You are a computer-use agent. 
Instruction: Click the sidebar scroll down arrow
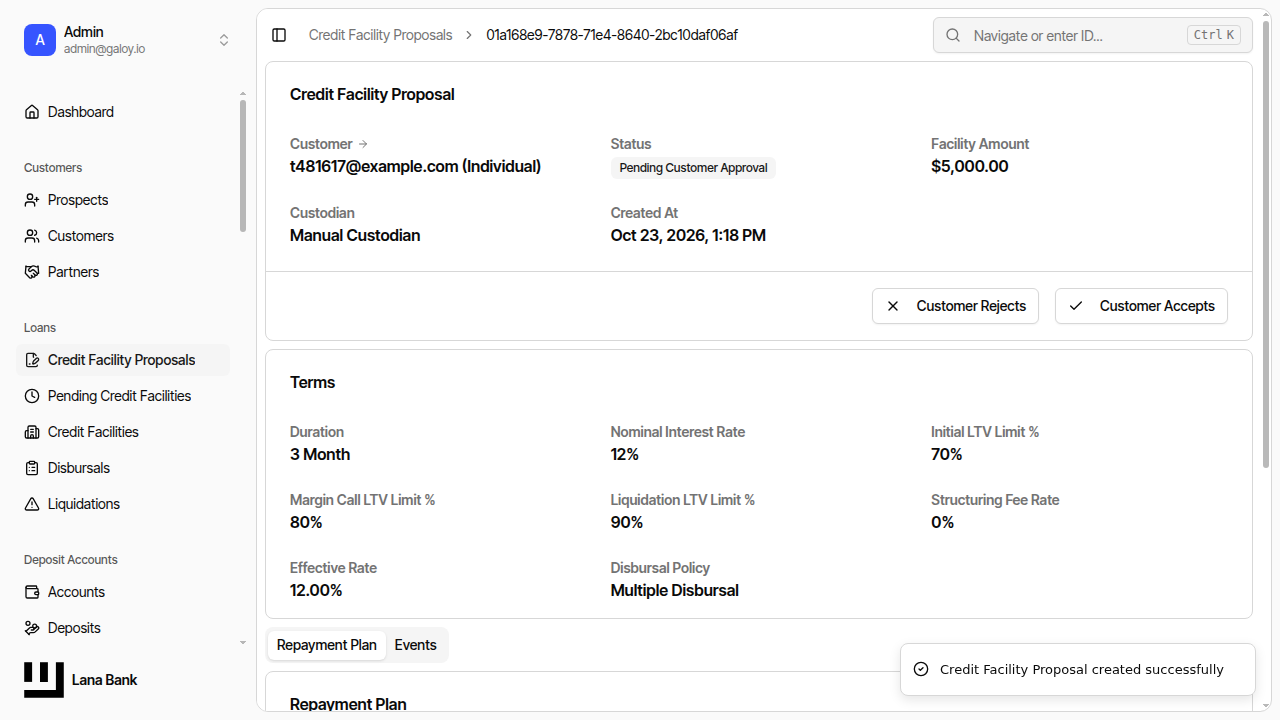pyautogui.click(x=242, y=642)
